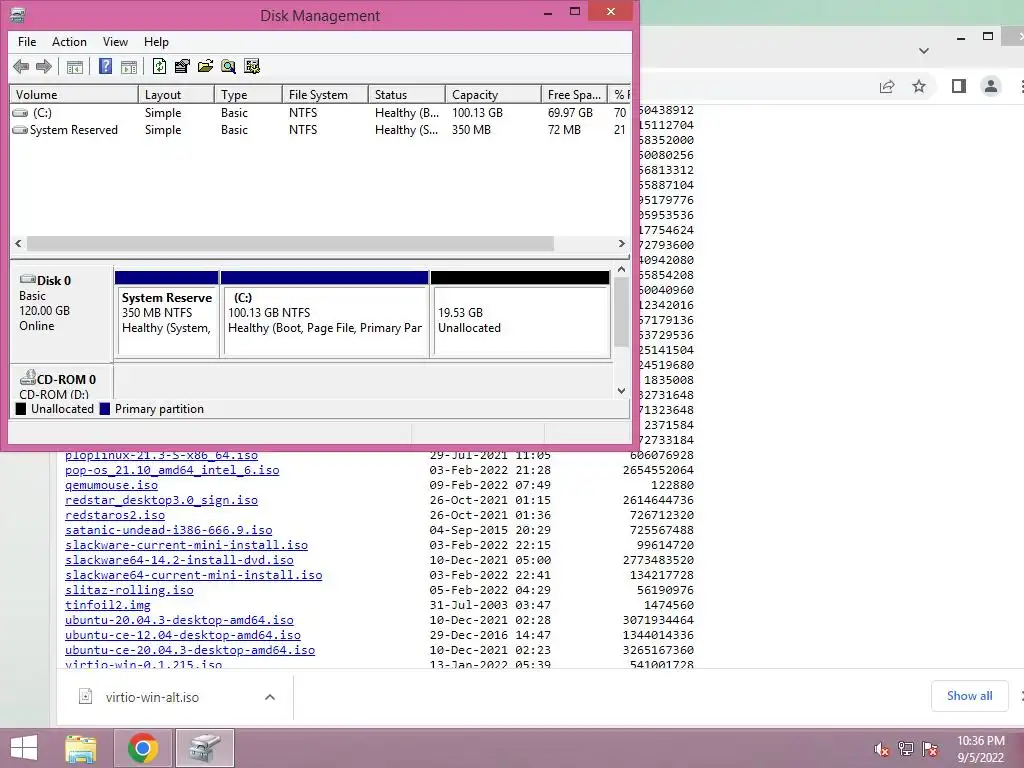Click Show all downloads button

(x=970, y=696)
